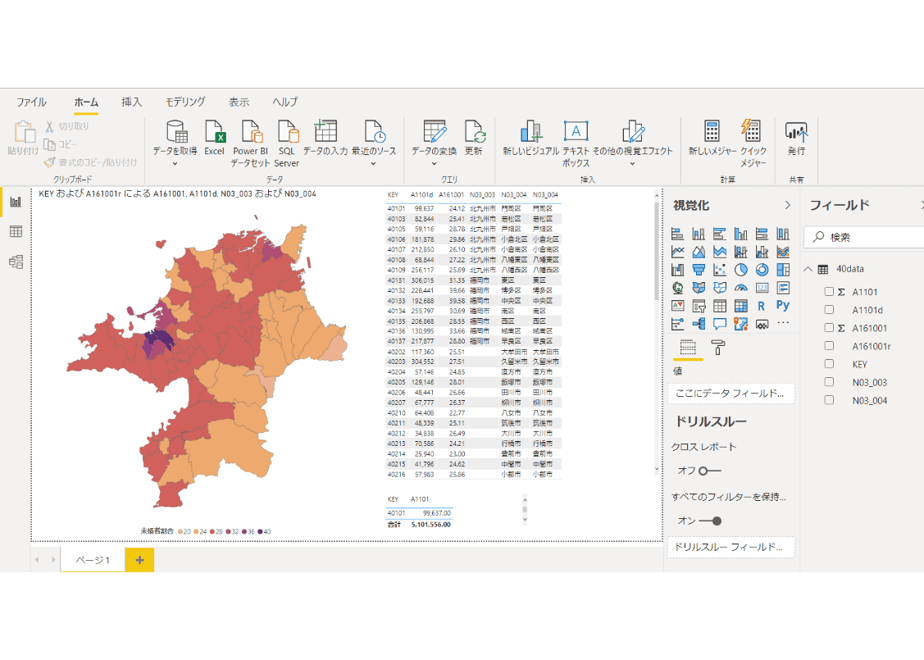Check the N03_004 field
Screen dimensions: 924x660
click(x=829, y=400)
